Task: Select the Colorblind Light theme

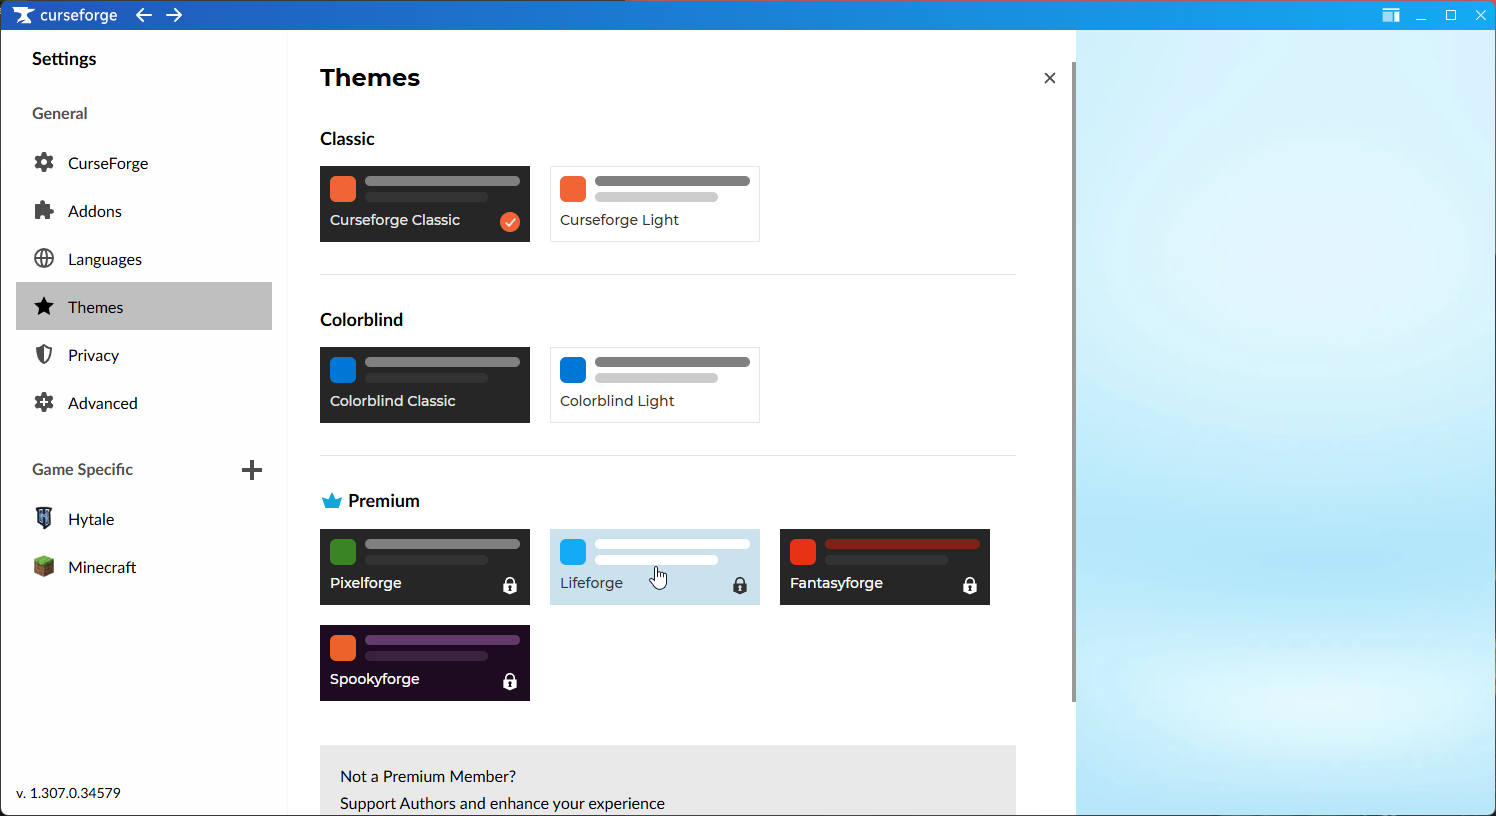Action: pos(655,385)
